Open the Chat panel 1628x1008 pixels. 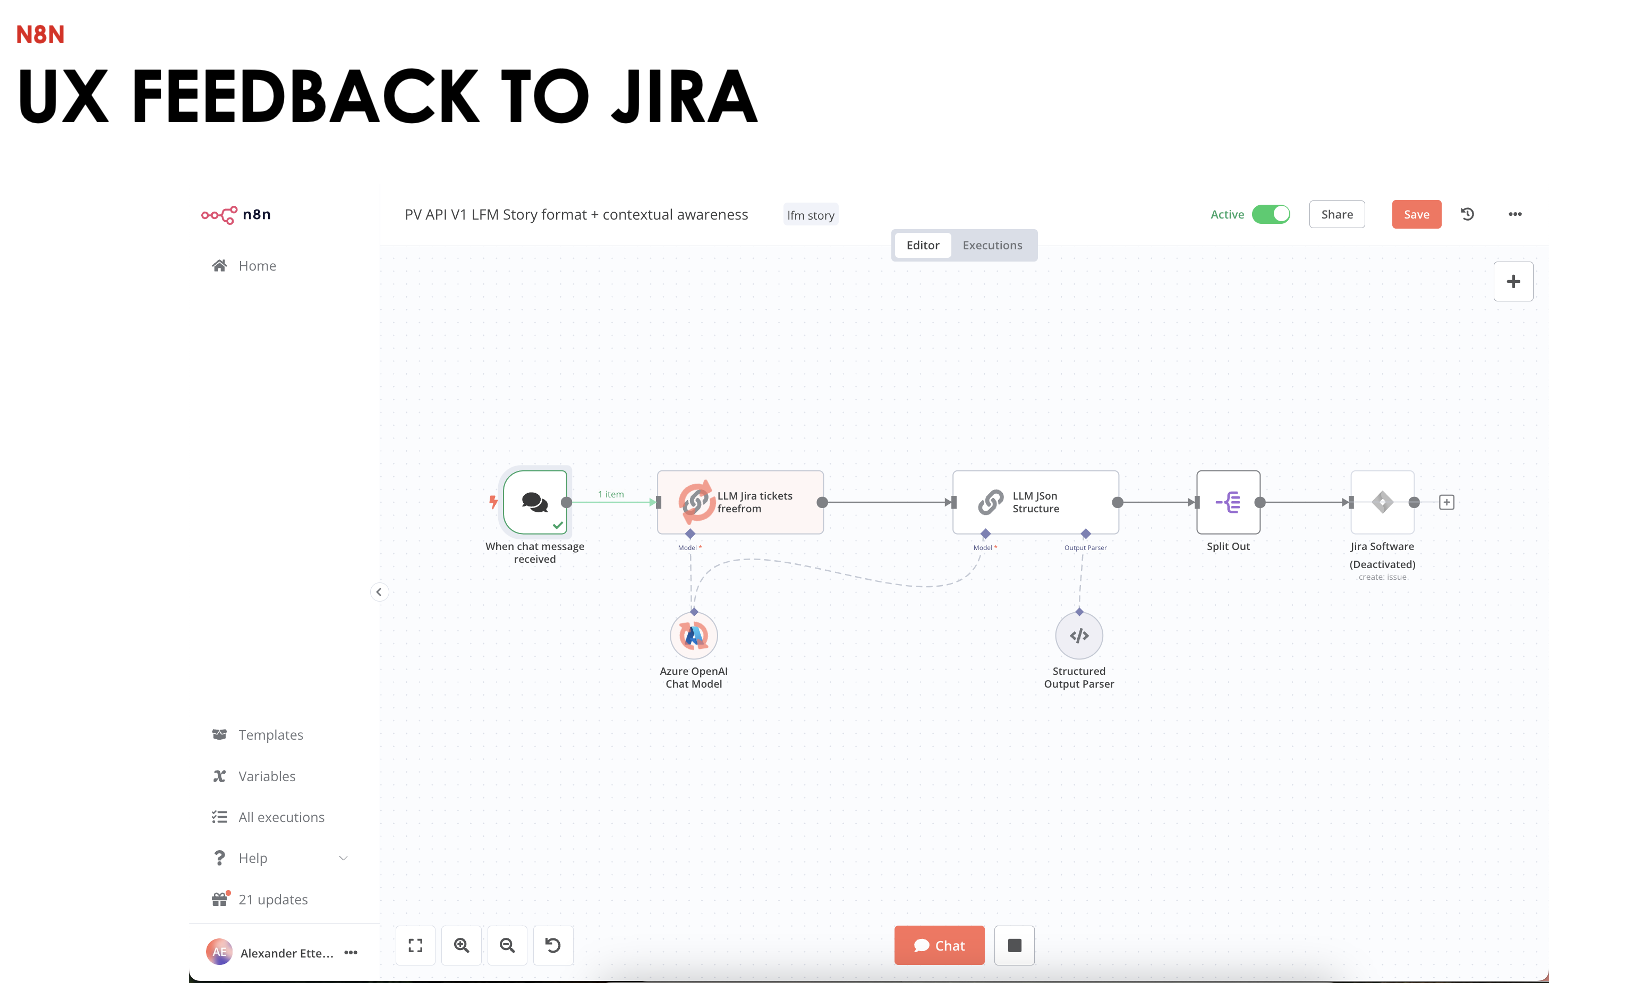tap(939, 945)
